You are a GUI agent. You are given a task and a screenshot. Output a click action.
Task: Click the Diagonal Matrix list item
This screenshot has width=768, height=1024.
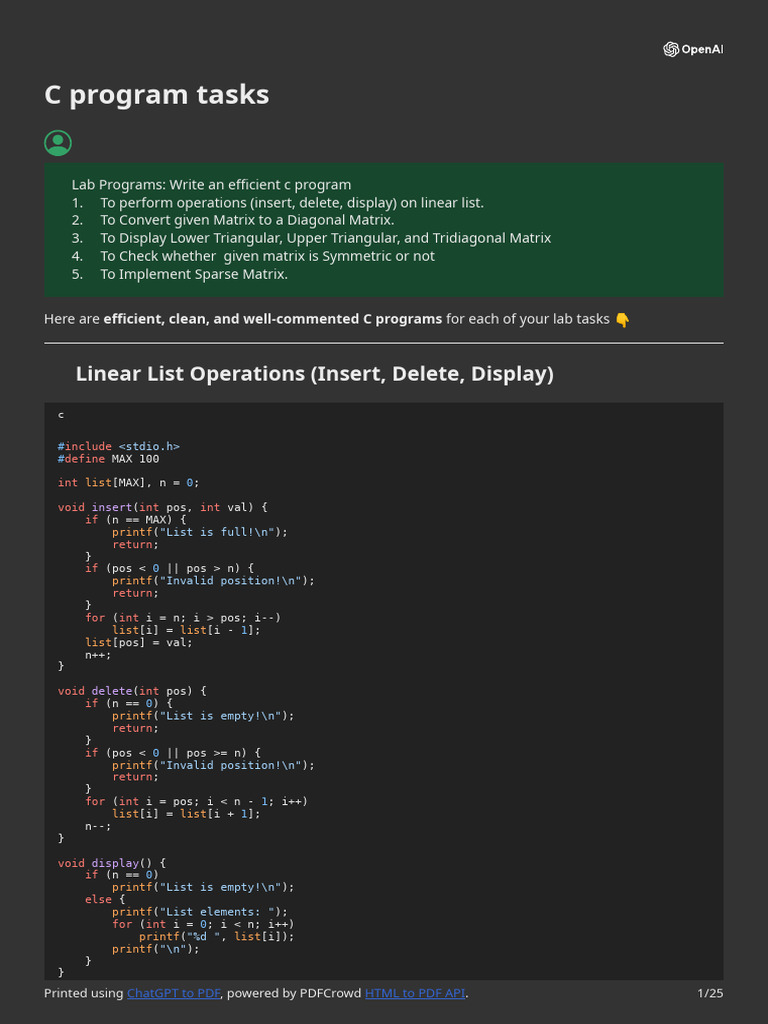(247, 220)
